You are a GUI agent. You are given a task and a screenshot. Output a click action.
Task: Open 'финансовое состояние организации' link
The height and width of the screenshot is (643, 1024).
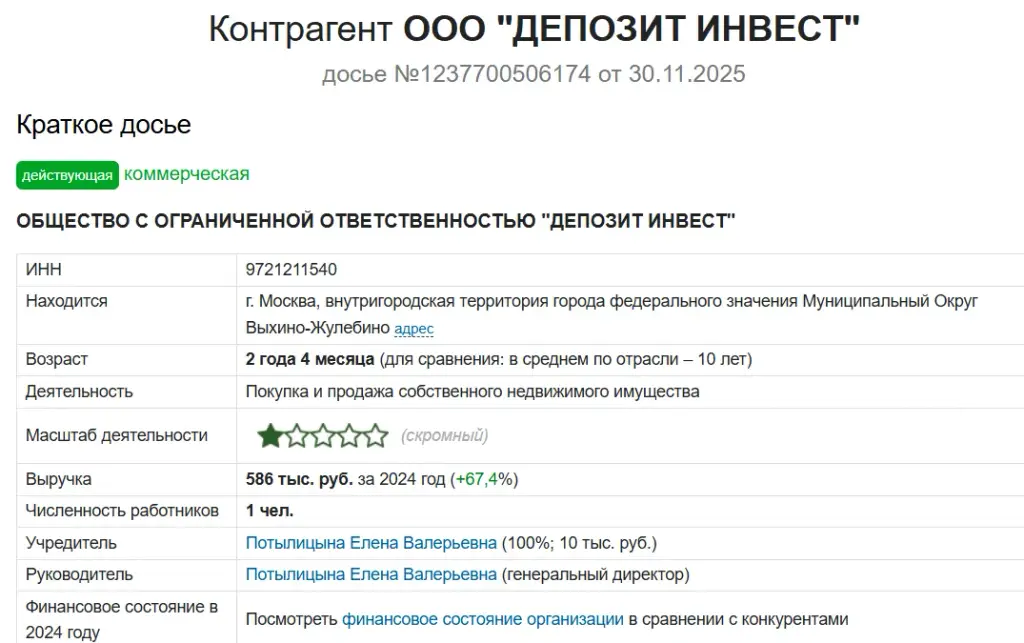click(483, 619)
